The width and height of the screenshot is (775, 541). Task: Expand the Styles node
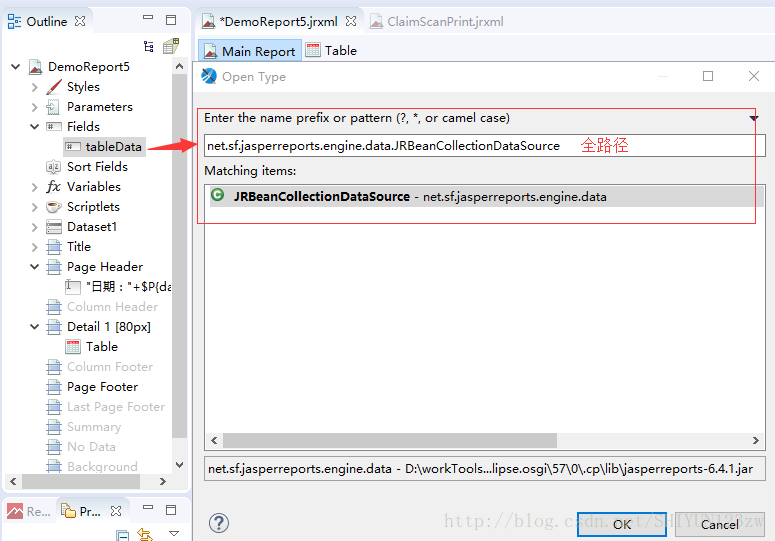[x=34, y=87]
